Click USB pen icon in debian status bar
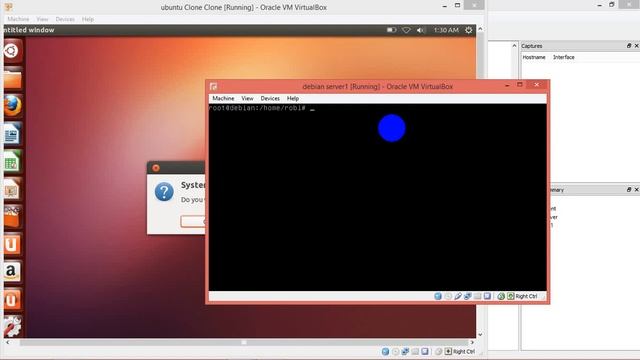 click(458, 296)
